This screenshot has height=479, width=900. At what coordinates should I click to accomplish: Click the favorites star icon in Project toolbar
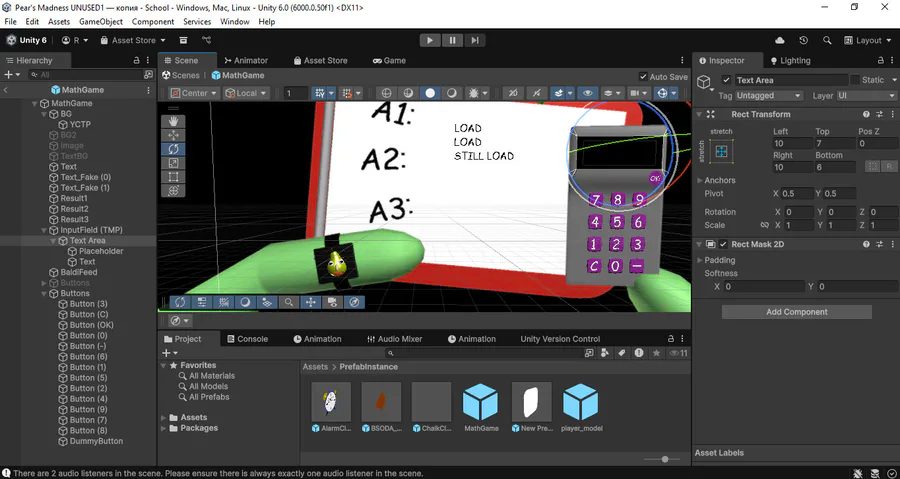657,353
